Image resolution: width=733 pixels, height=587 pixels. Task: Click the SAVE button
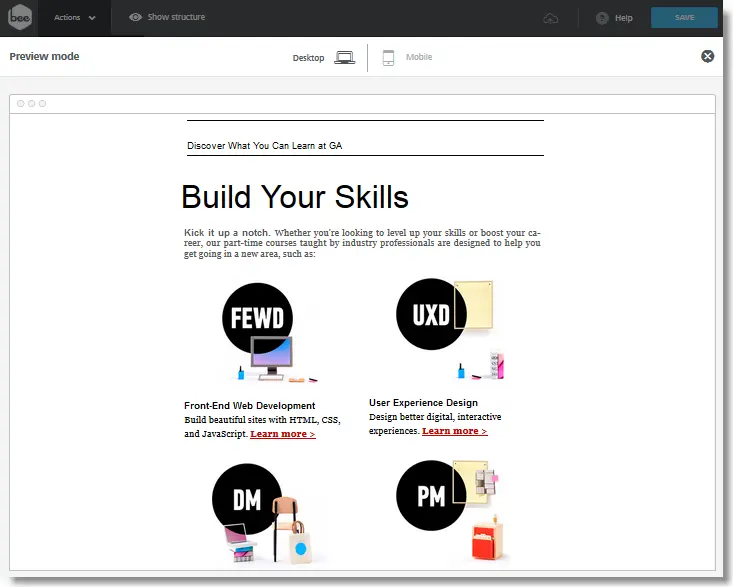pos(684,18)
